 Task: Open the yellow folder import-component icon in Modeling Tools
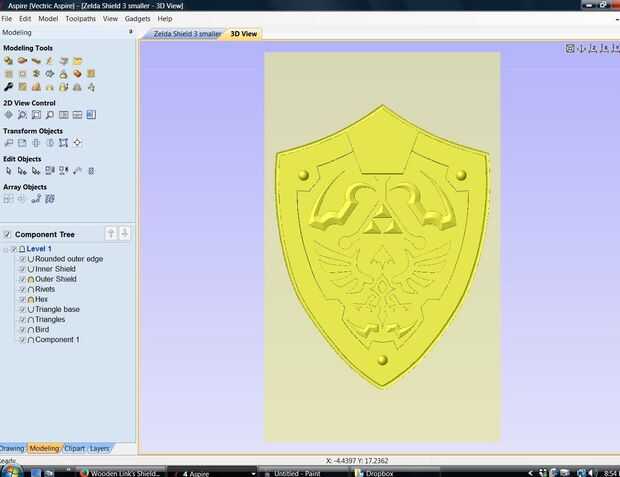(x=78, y=61)
